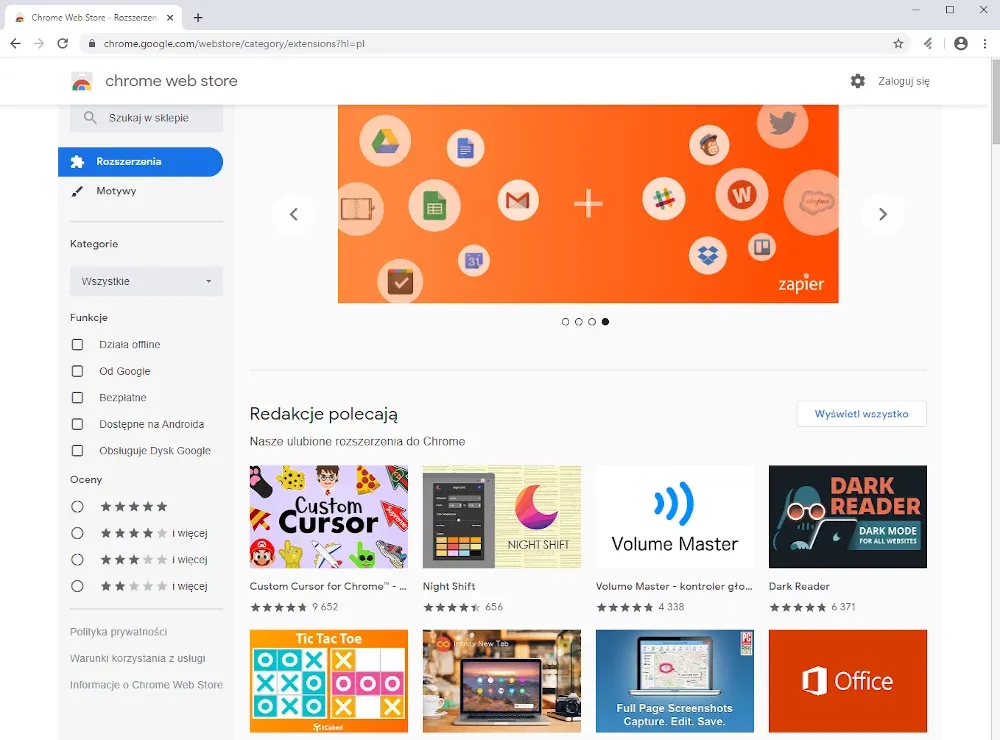Click Wyświetl wszystko for recommended extensions

(x=861, y=413)
